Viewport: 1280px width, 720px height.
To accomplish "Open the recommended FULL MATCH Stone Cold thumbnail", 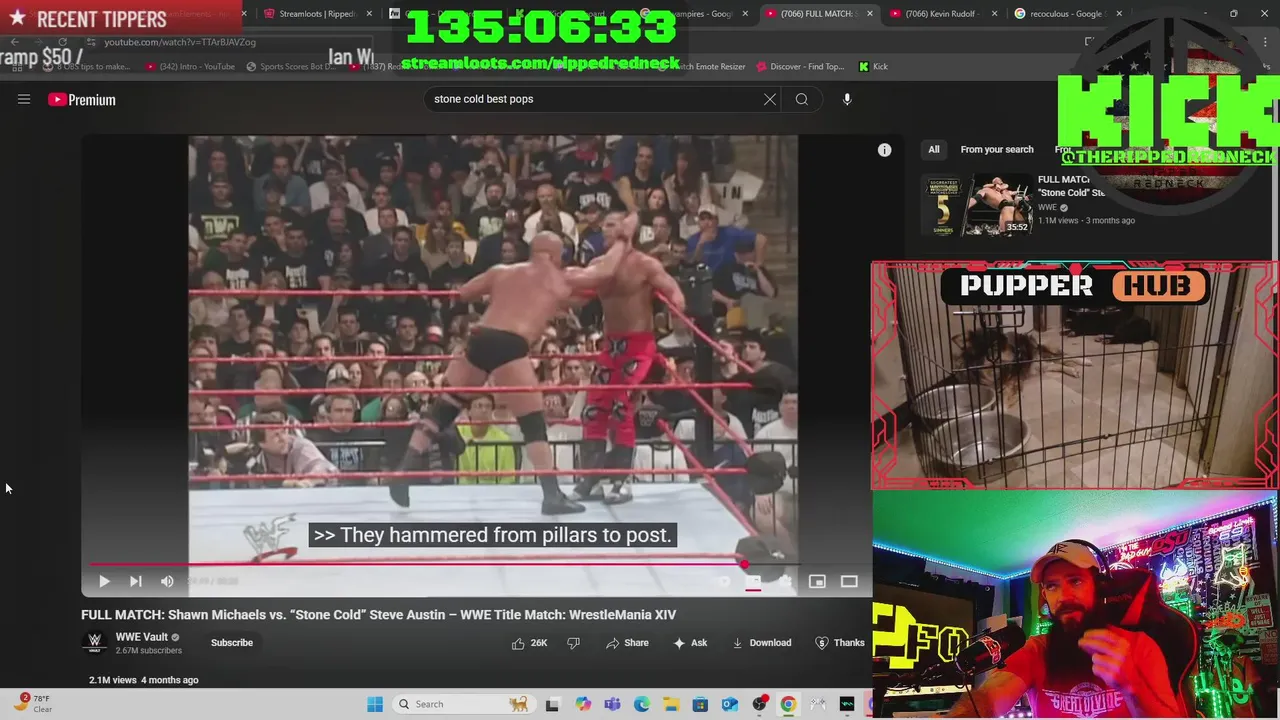I will [x=977, y=205].
